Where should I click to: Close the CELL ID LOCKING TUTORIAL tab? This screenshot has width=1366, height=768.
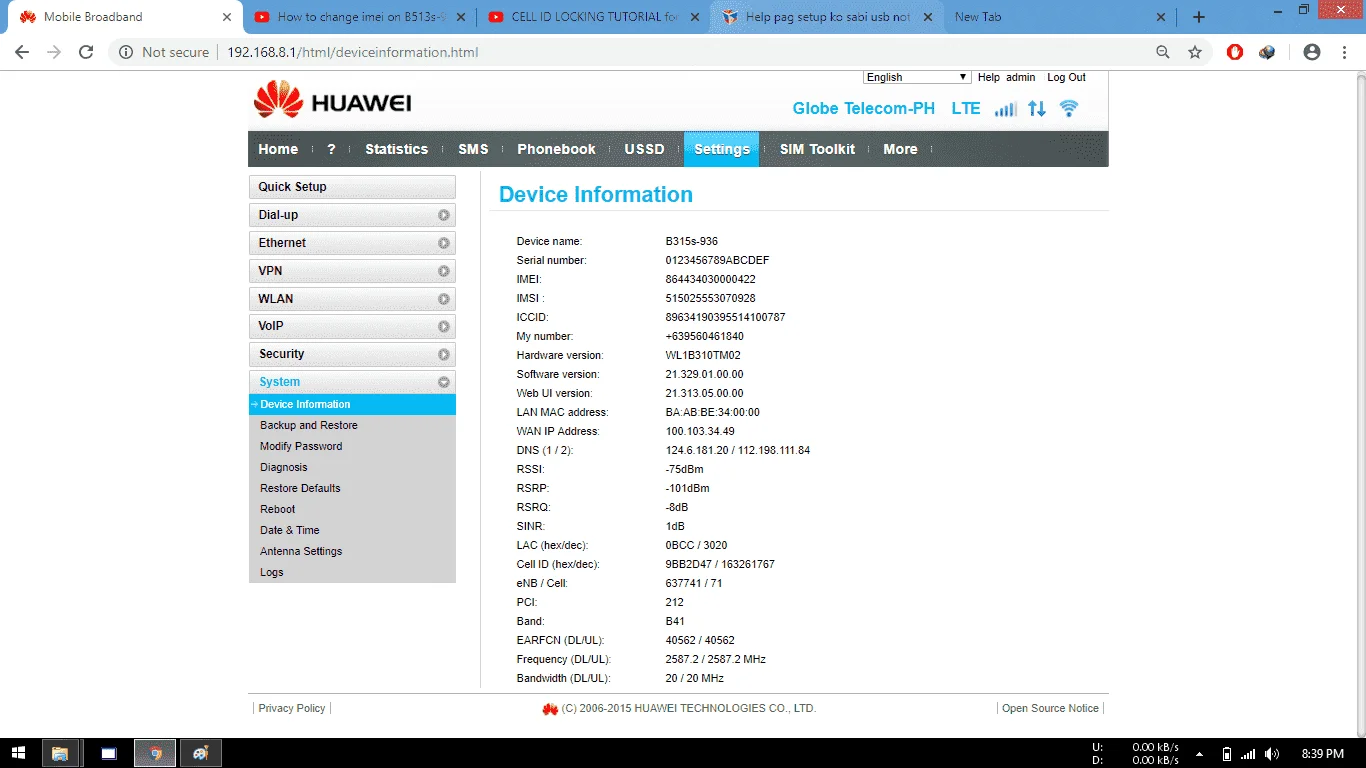pyautogui.click(x=695, y=17)
